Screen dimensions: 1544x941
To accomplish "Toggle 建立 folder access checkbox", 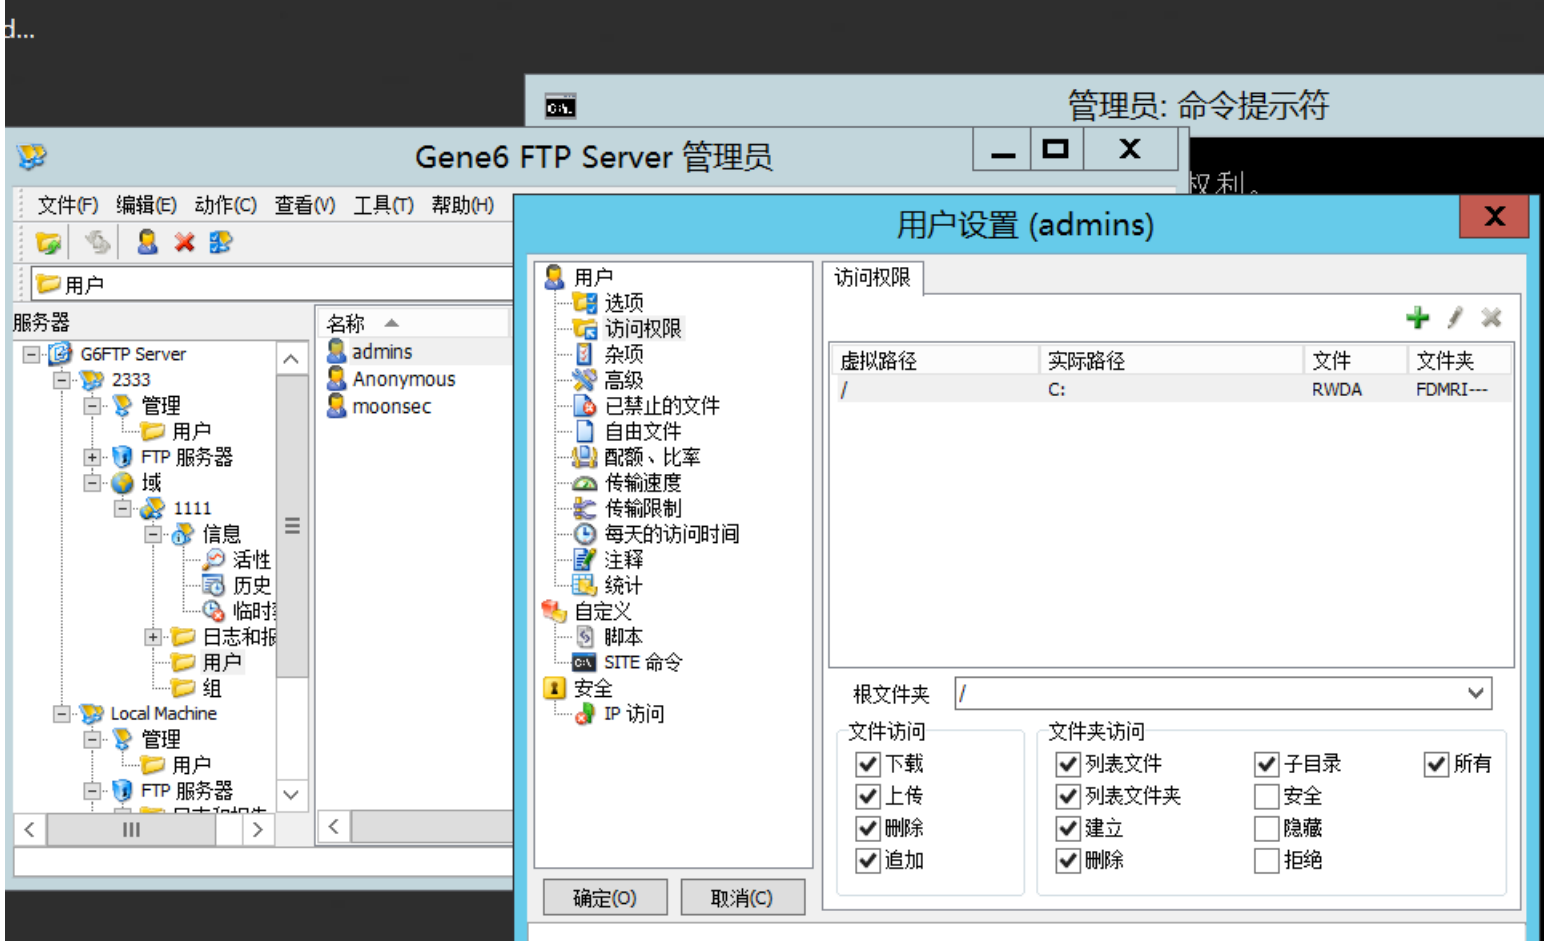I will point(1068,828).
